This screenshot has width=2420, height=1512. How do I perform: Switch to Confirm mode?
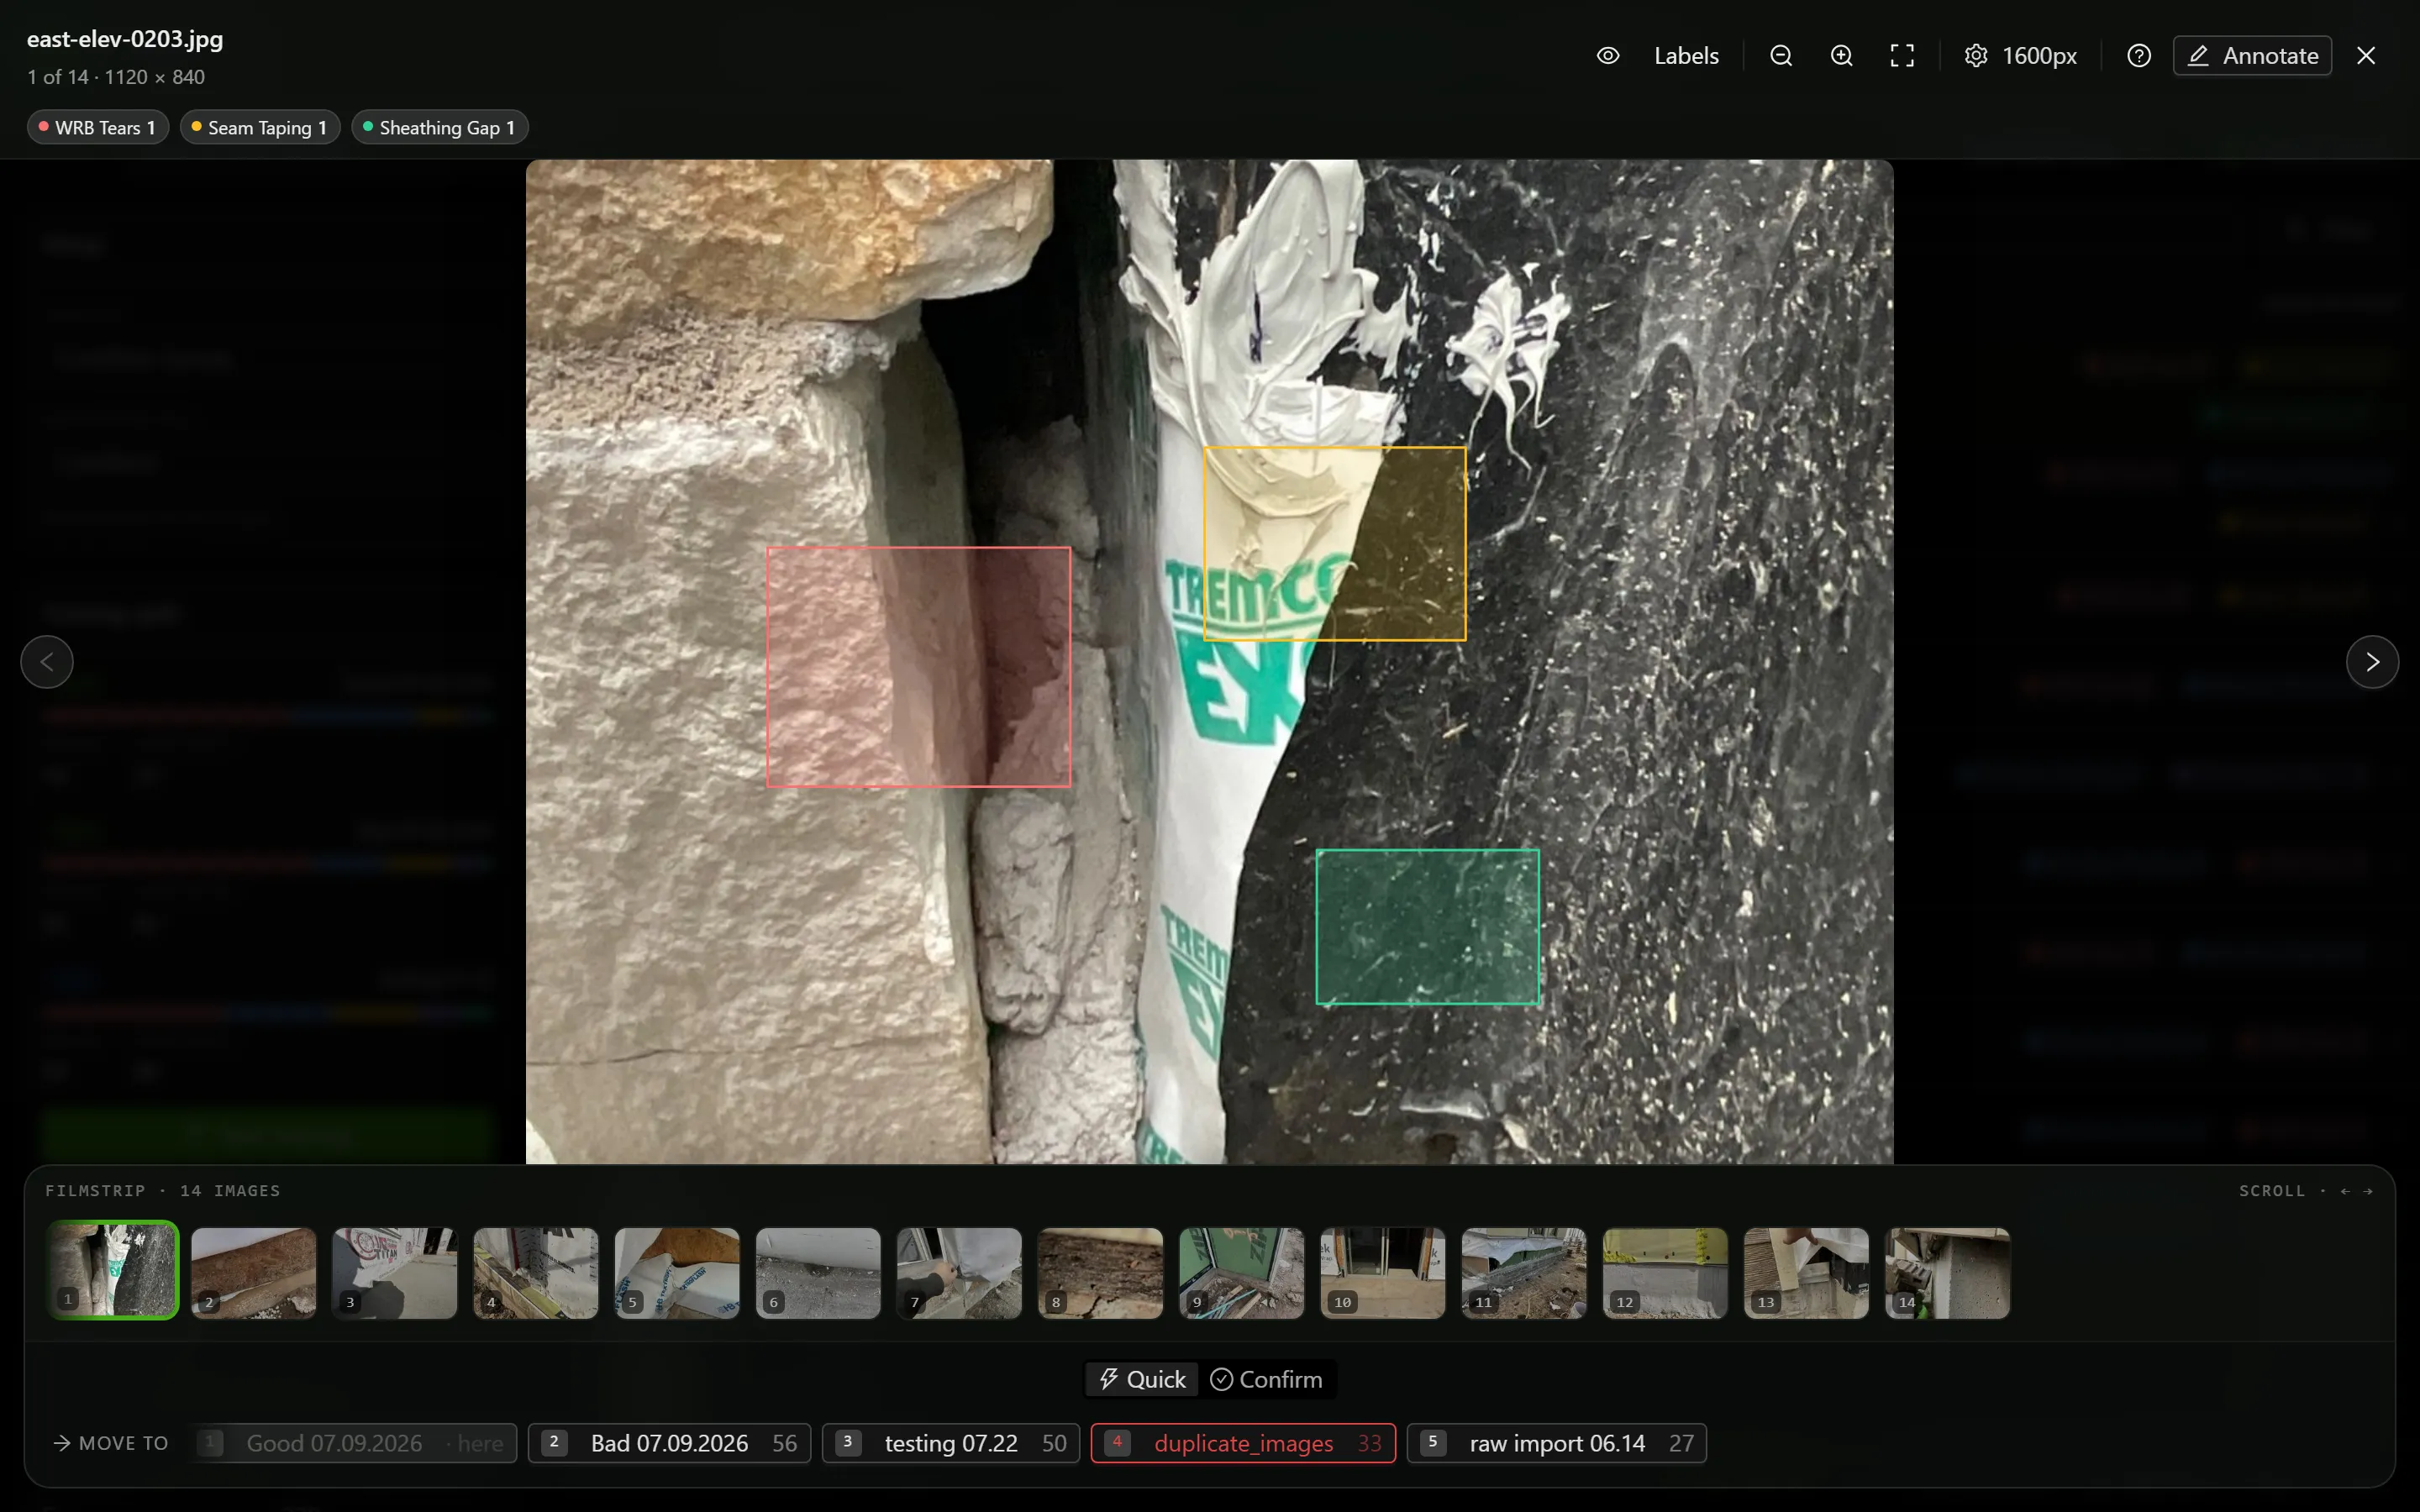(1267, 1380)
